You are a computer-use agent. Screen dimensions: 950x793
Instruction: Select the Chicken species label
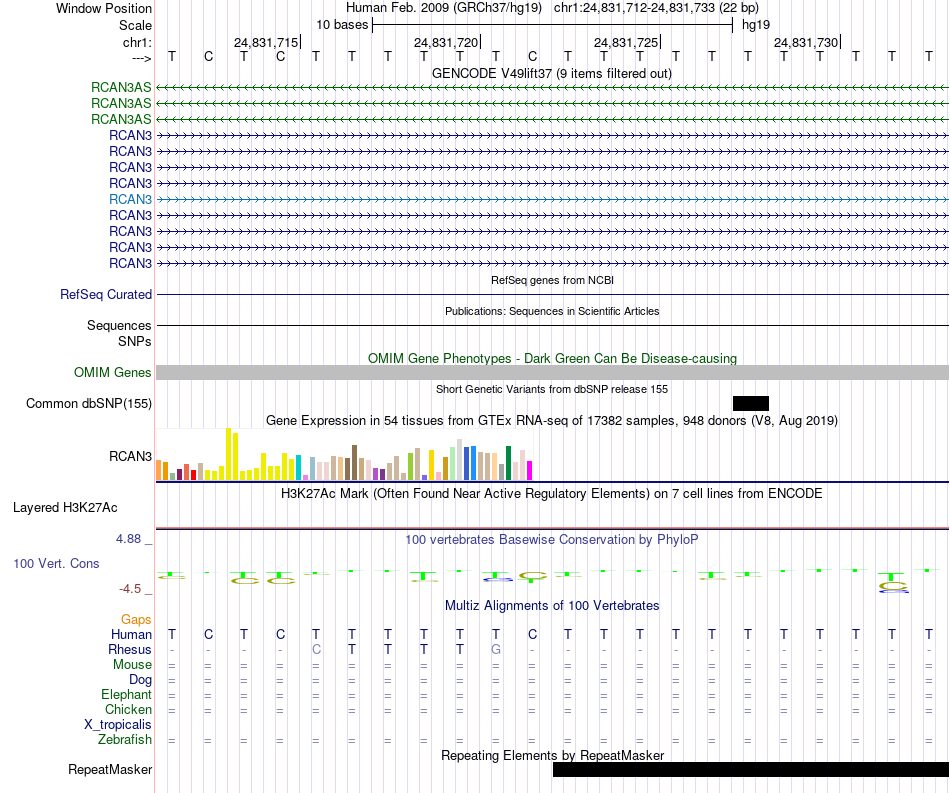128,709
